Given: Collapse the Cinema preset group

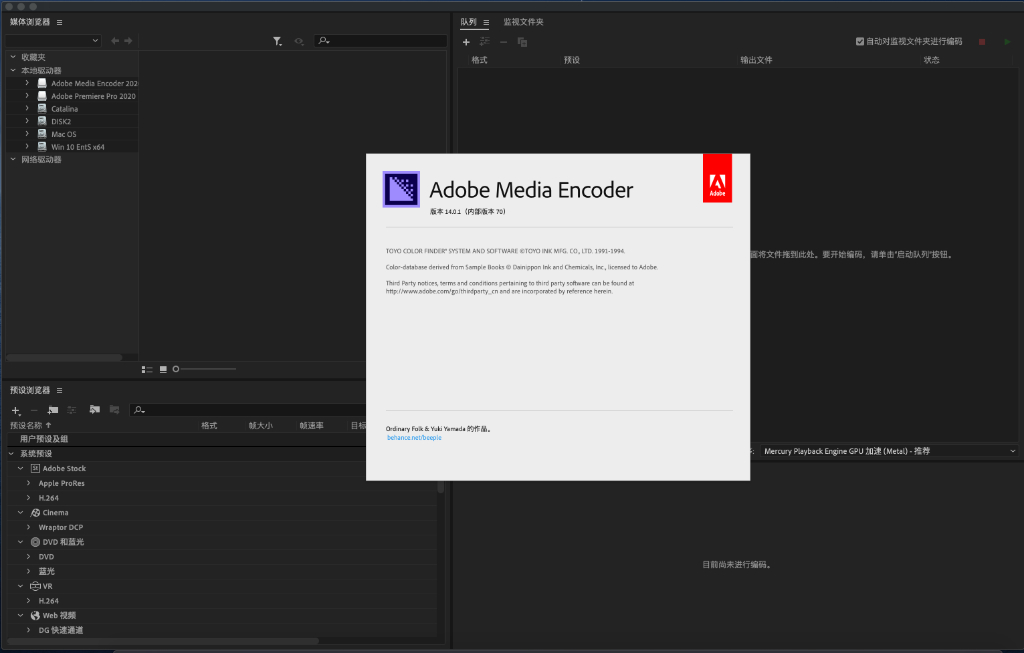Looking at the screenshot, I should tap(20, 513).
